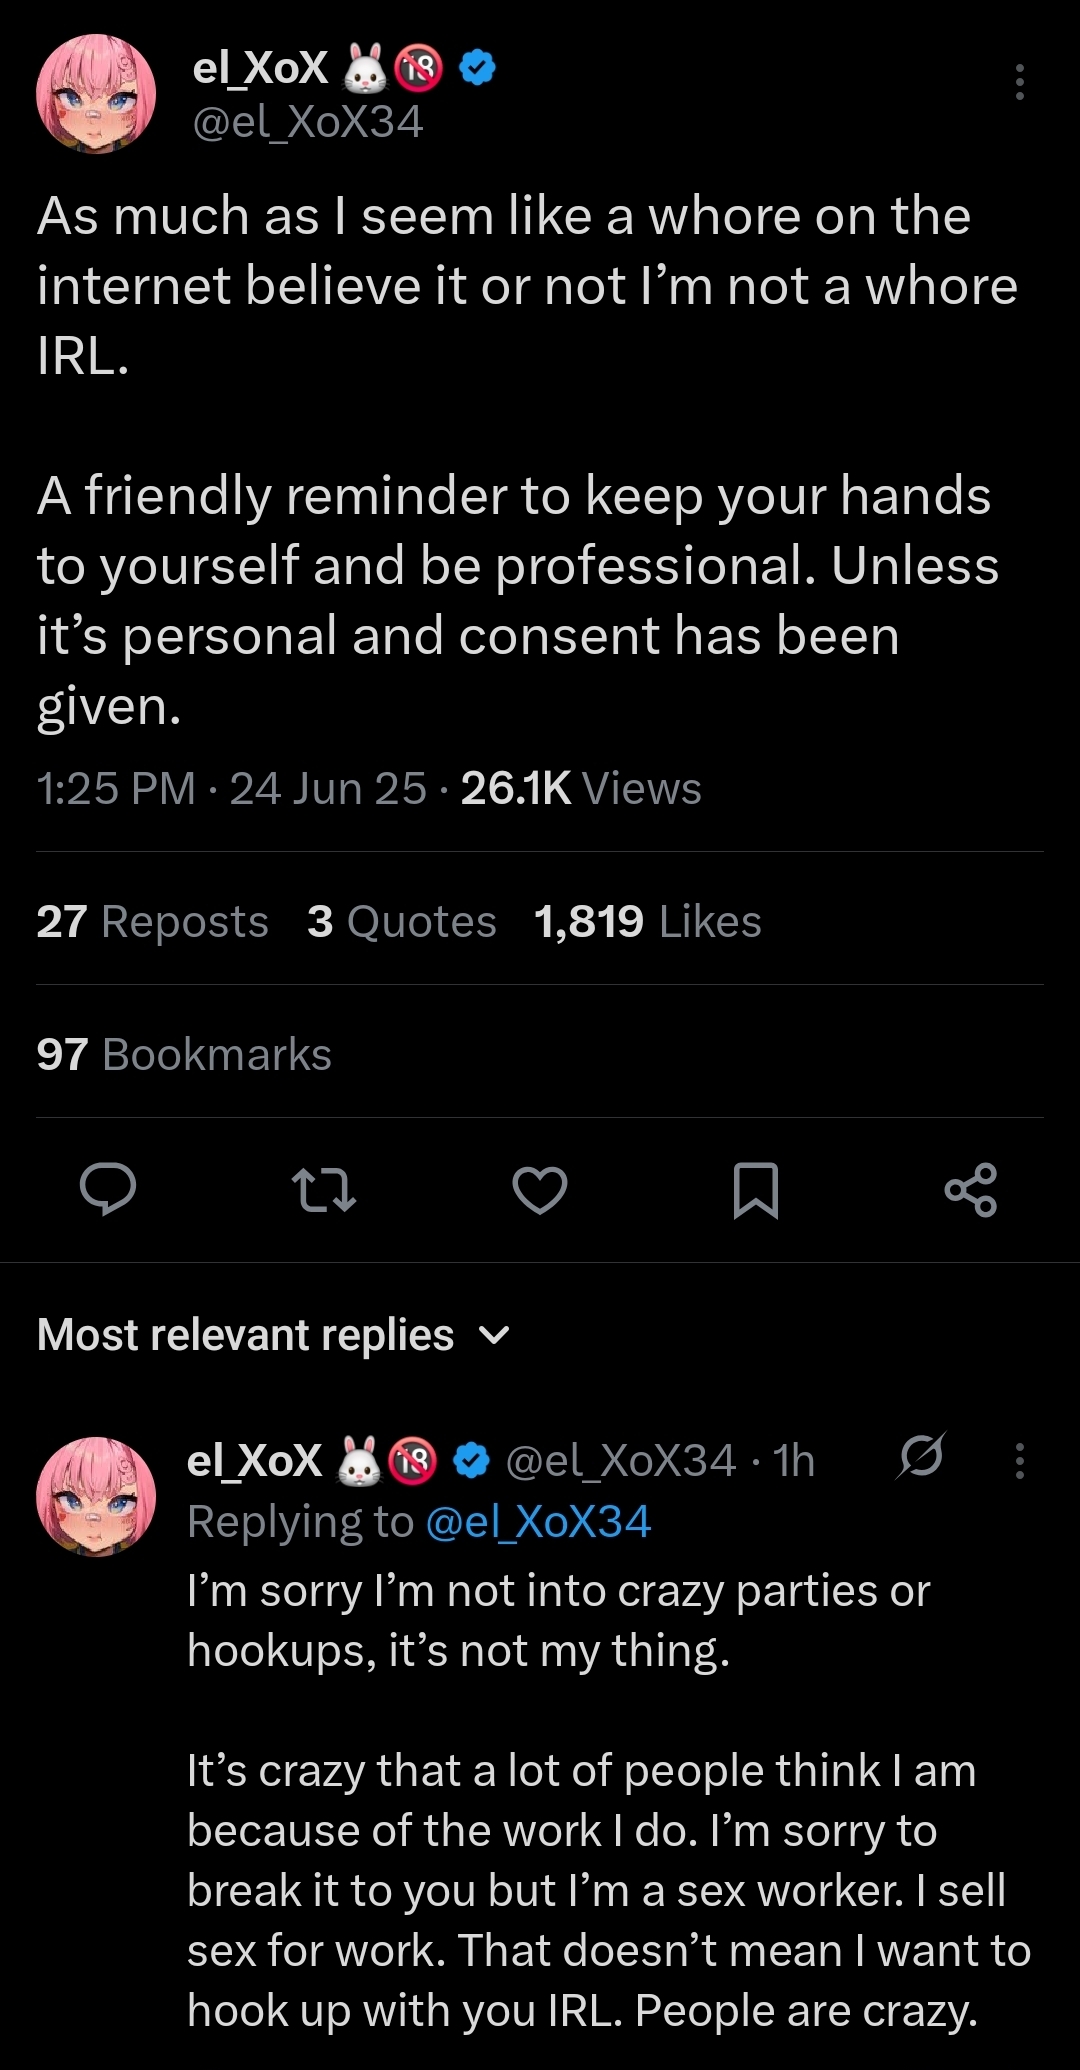1080x2070 pixels.
Task: Tap verified badge on the reply
Action: (x=471, y=1460)
